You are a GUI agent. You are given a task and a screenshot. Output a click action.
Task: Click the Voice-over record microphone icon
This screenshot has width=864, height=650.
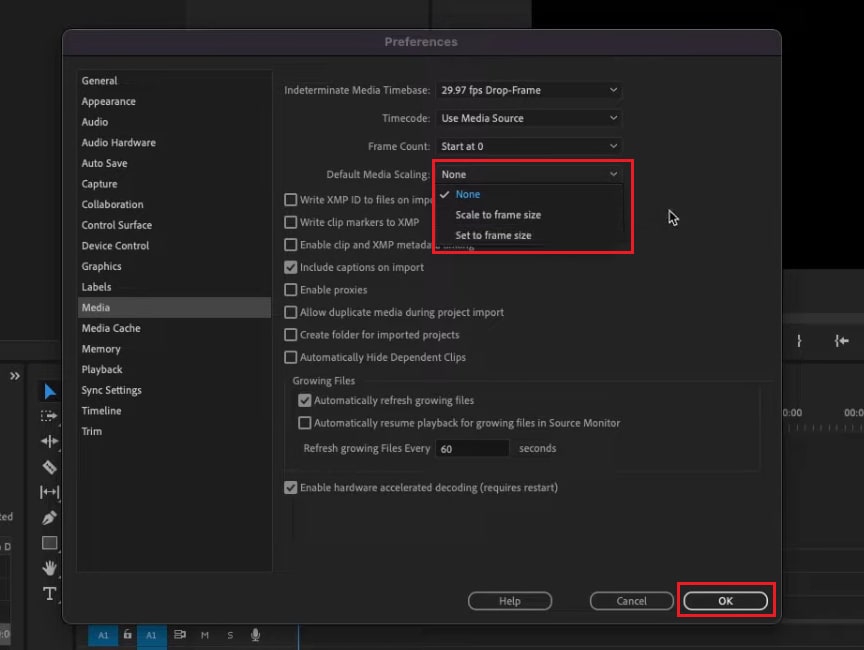(256, 634)
